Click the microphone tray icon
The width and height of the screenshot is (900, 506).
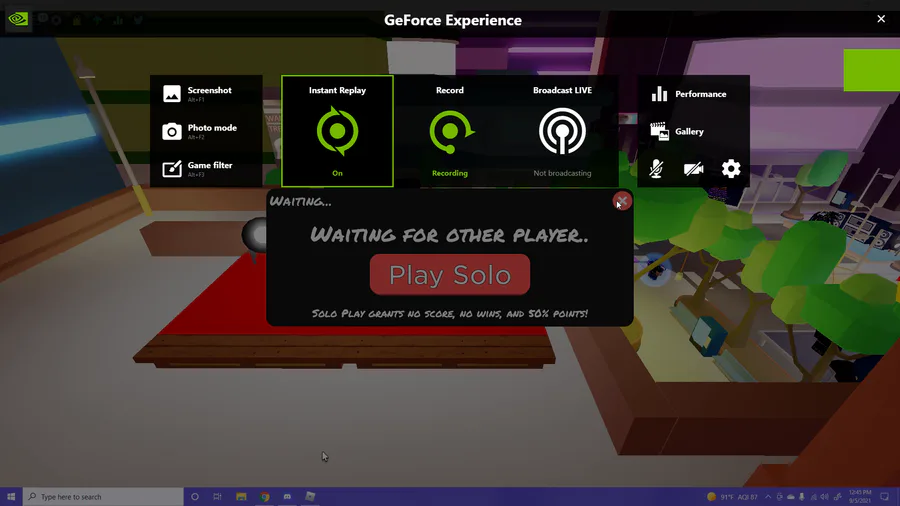click(802, 497)
